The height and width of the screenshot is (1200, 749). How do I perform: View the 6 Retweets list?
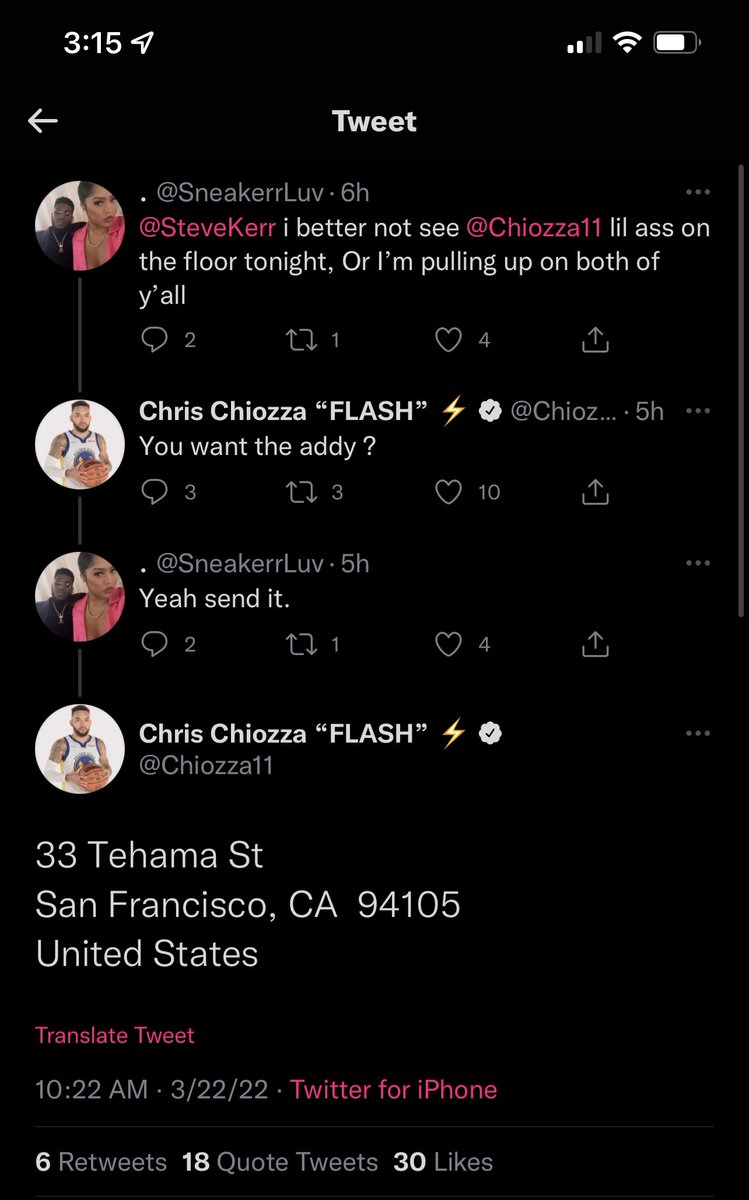(101, 1162)
